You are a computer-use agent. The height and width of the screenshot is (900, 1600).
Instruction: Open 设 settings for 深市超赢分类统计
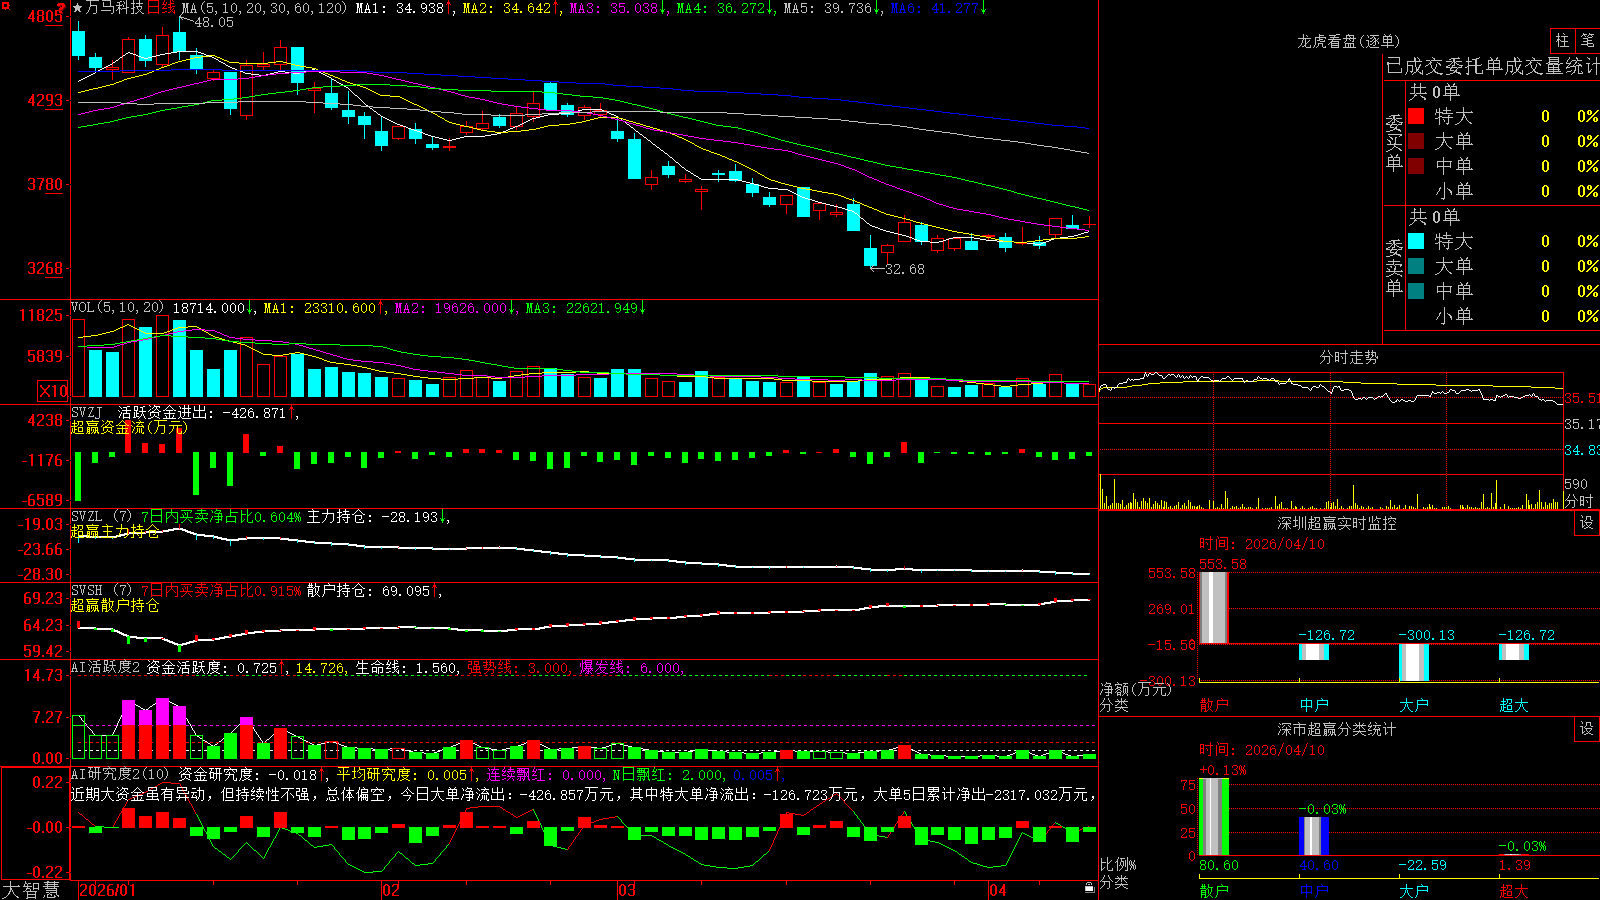pos(1586,729)
